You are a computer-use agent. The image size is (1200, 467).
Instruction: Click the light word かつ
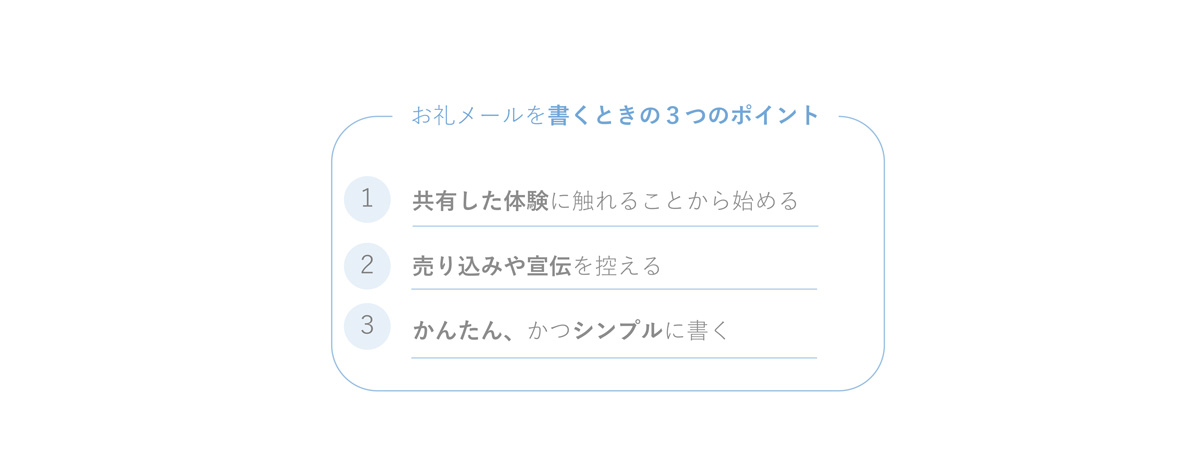(x=549, y=330)
